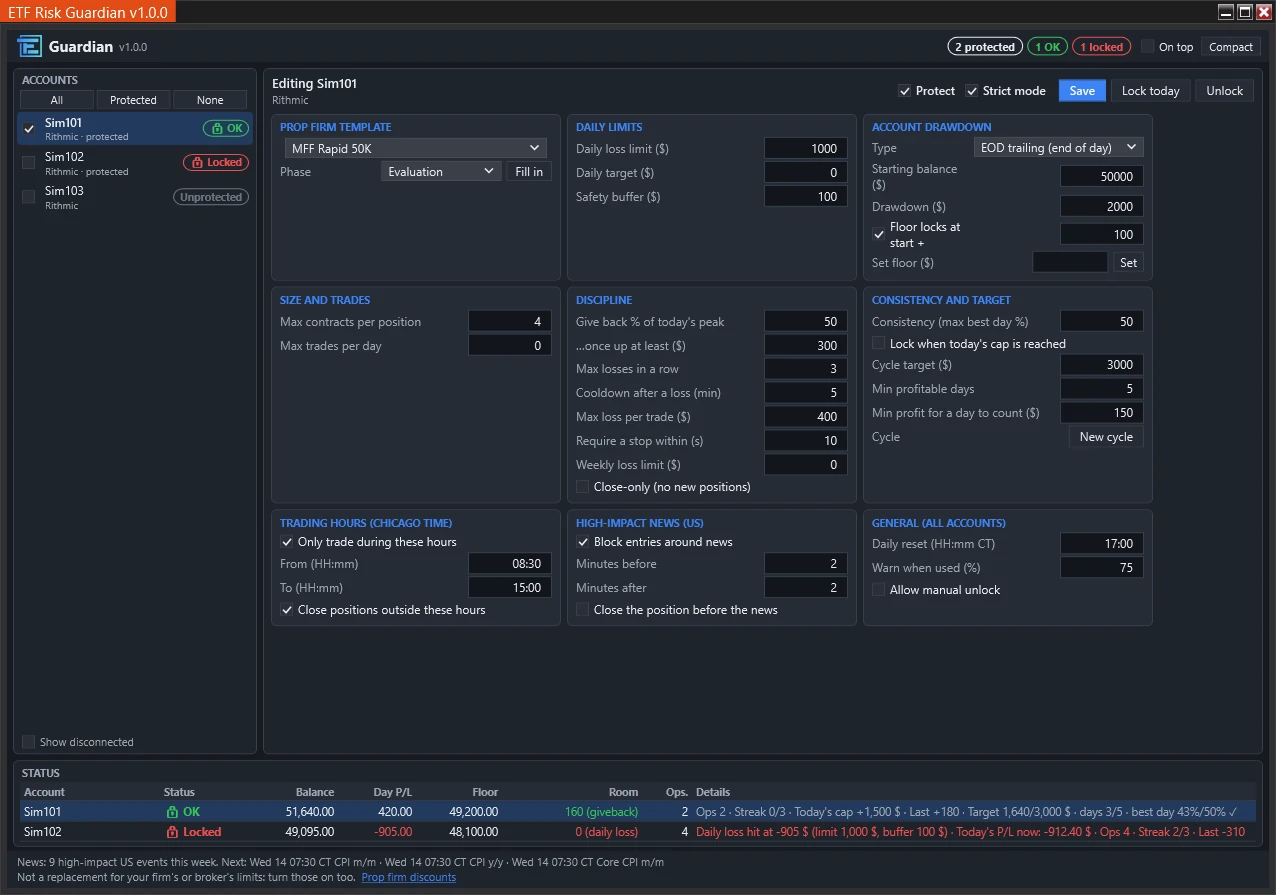This screenshot has width=1276, height=895.
Task: Click the Daily reset time field
Action: pos(1102,544)
